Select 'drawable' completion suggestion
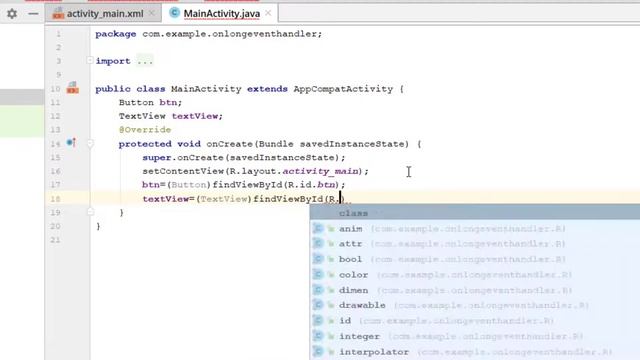Viewport: 640px width, 360px height. (475, 305)
